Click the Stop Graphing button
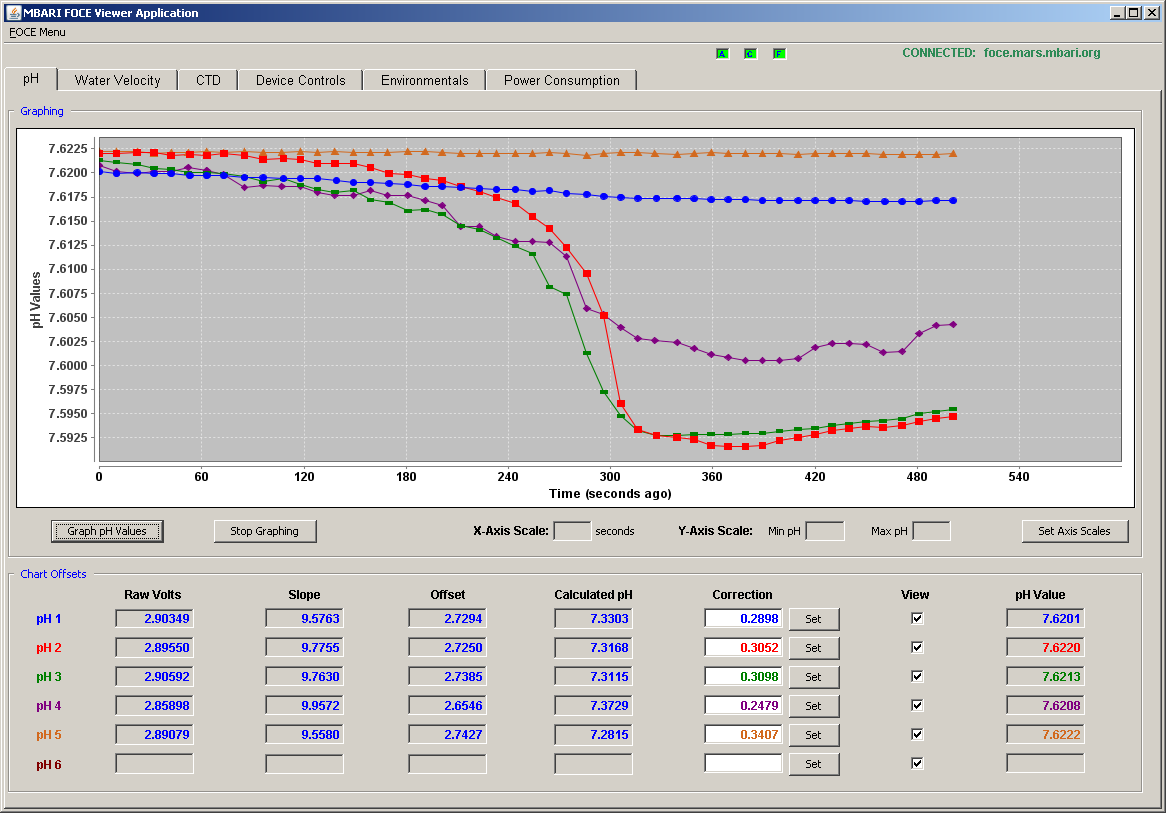 click(265, 531)
